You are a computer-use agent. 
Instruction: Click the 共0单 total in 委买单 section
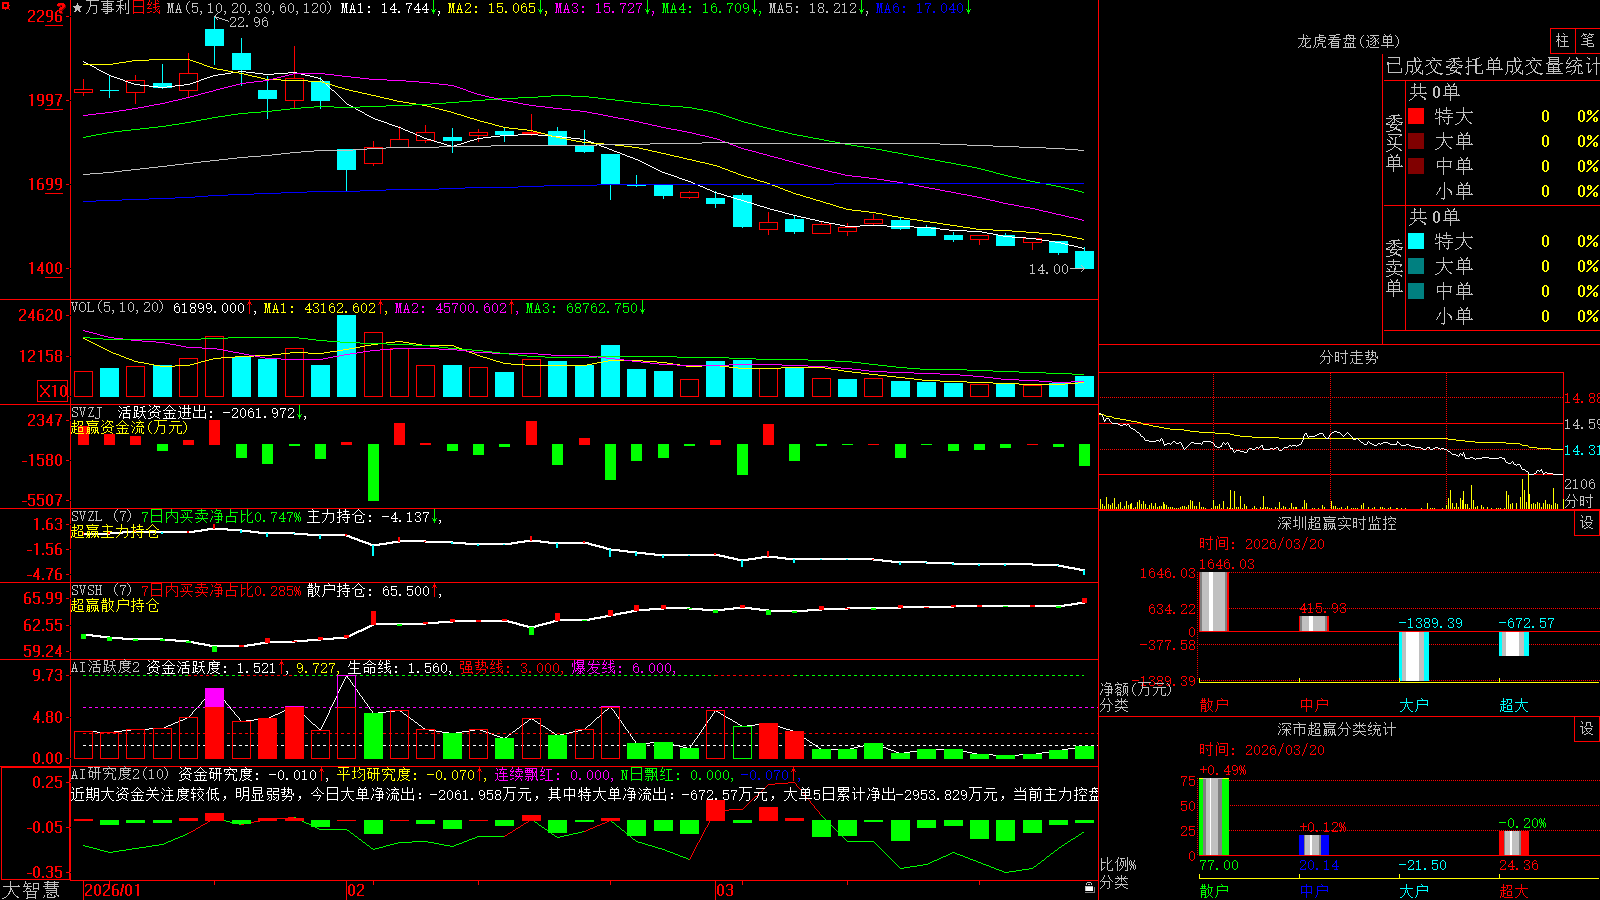(x=1434, y=91)
